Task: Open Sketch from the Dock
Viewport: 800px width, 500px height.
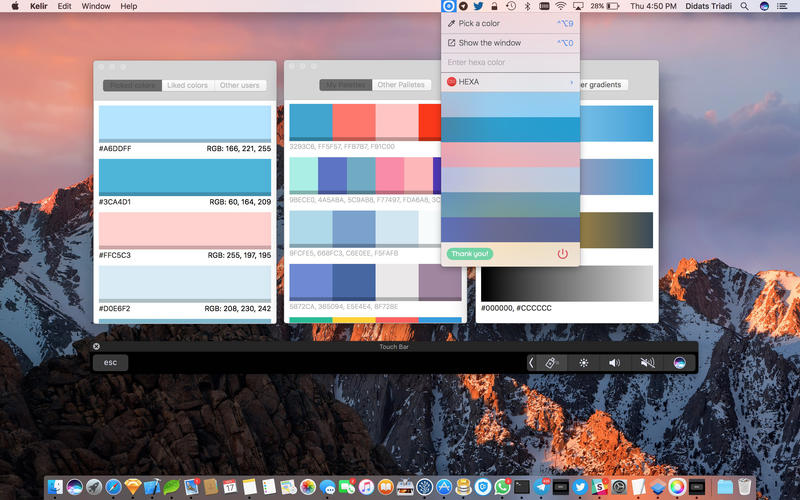Action: (x=133, y=487)
